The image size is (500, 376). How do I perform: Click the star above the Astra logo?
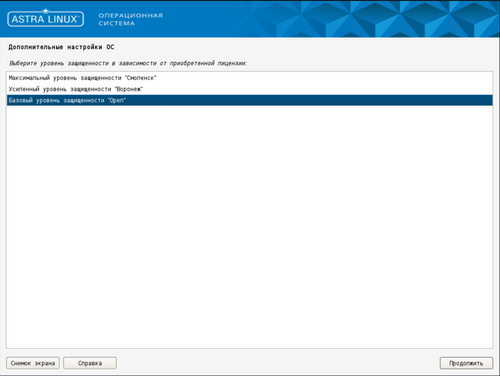46,11
